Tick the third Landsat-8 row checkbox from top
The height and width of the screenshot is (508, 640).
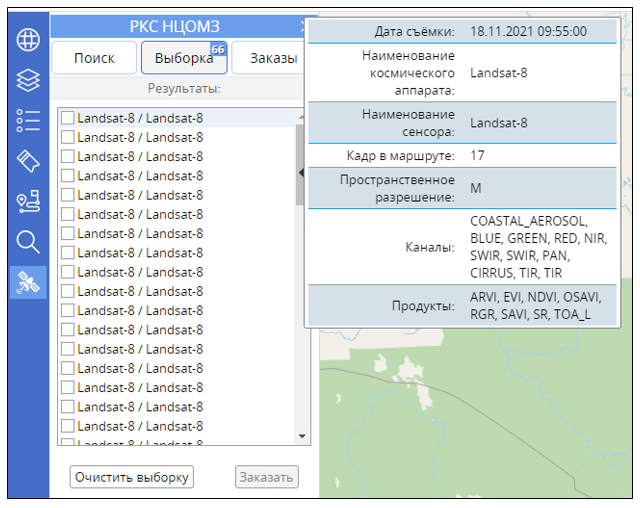68,156
